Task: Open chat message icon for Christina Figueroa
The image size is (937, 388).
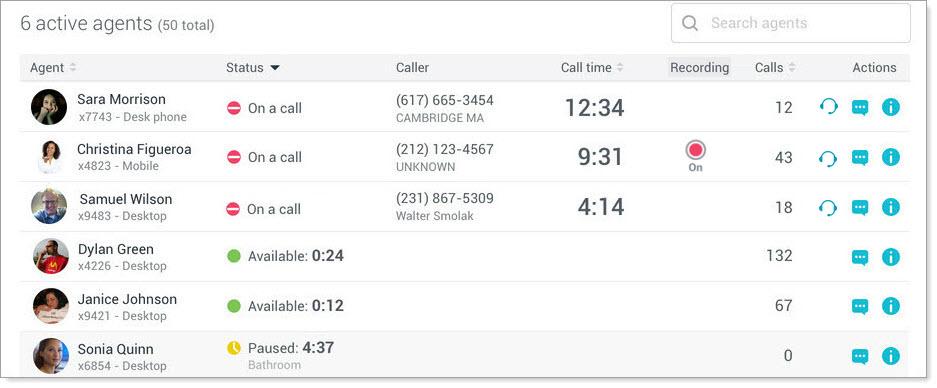Action: [859, 158]
